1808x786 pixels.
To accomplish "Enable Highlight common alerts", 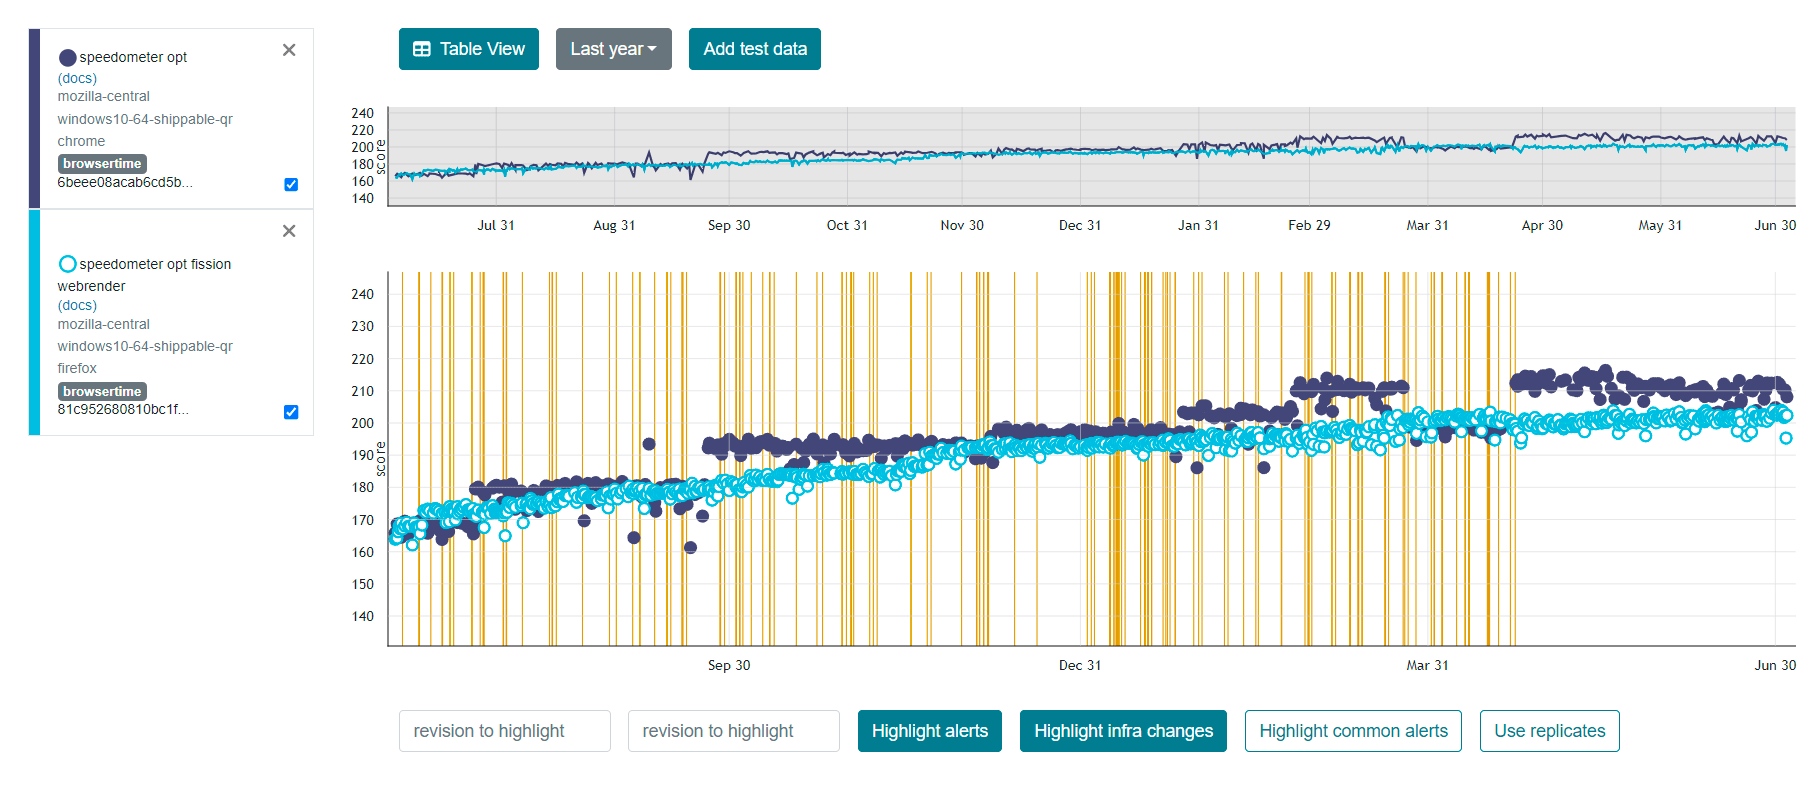I will (1353, 731).
